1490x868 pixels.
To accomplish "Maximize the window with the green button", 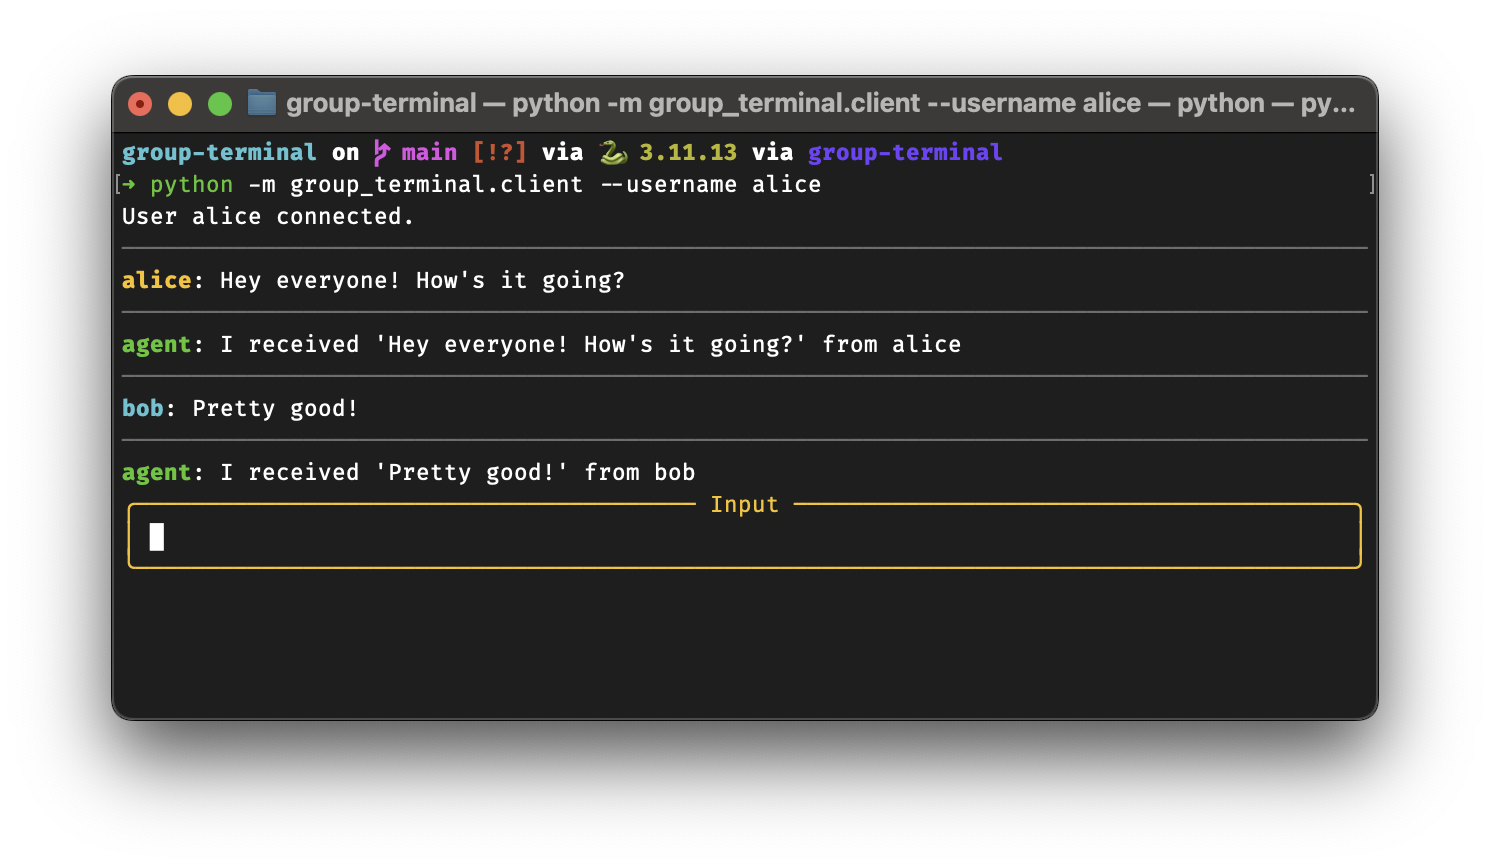I will pyautogui.click(x=220, y=104).
